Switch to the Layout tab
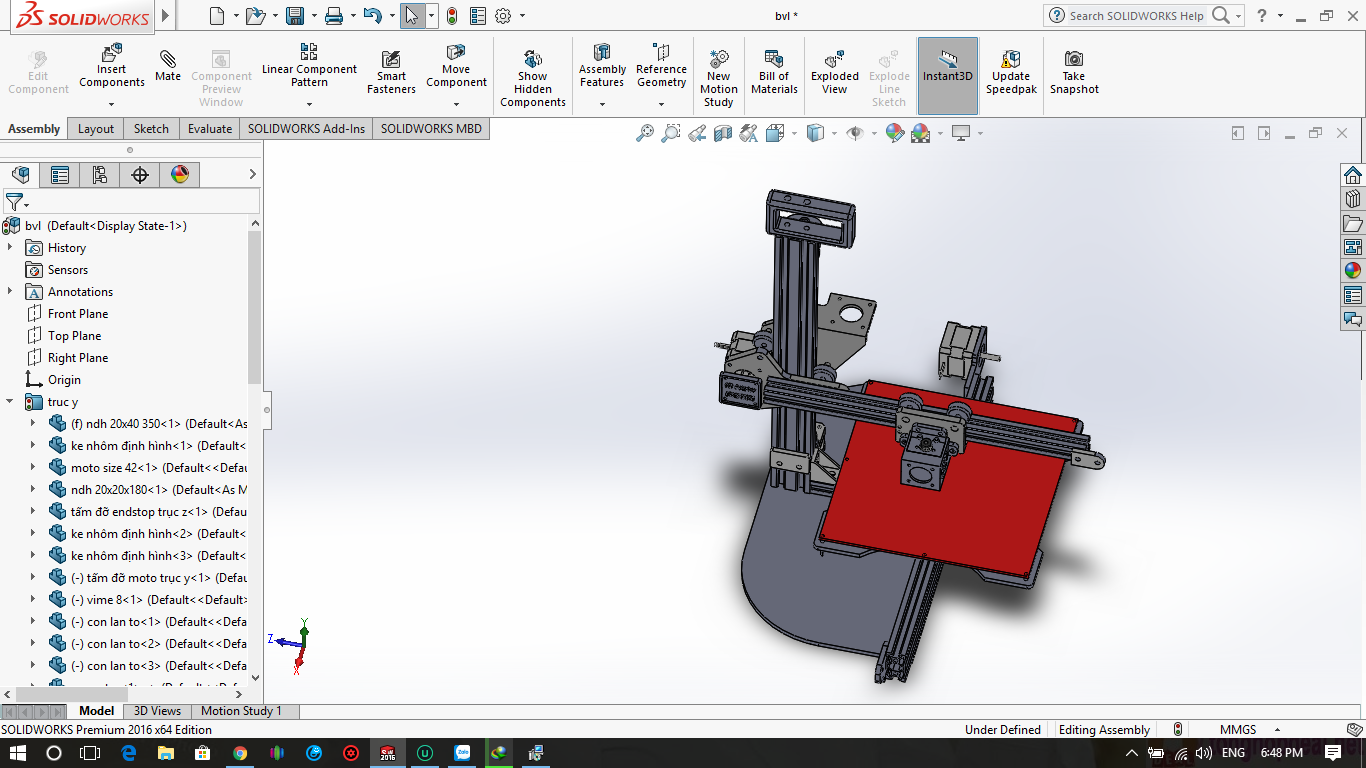 [x=96, y=129]
